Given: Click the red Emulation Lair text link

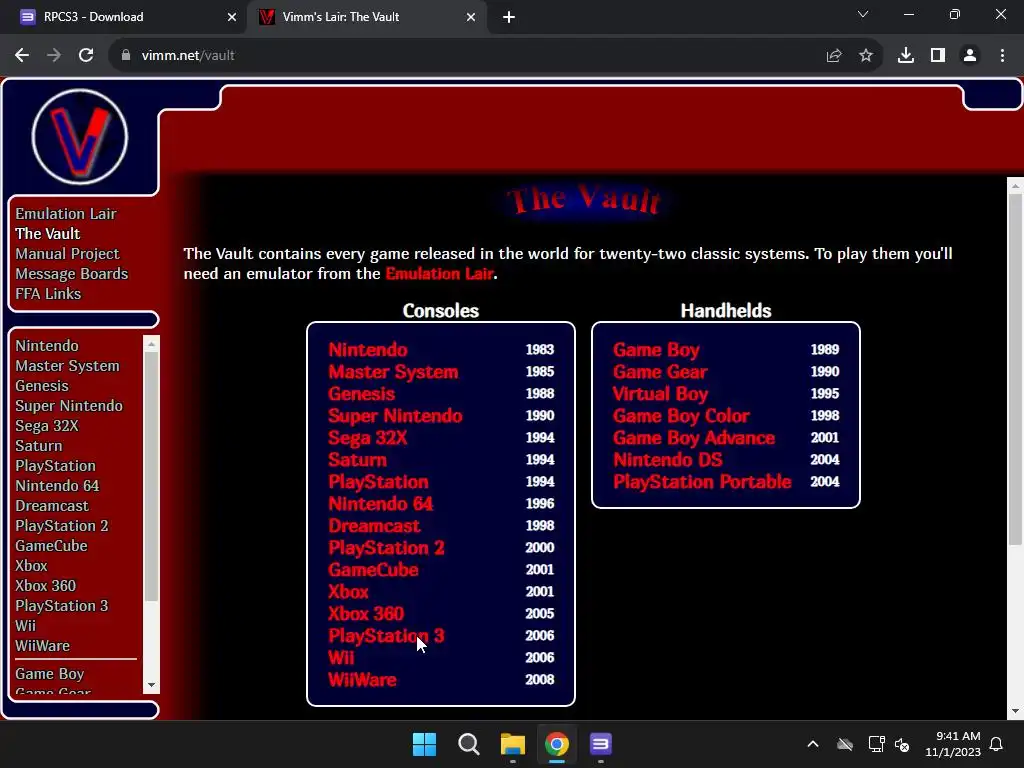Looking at the screenshot, I should tap(440, 274).
